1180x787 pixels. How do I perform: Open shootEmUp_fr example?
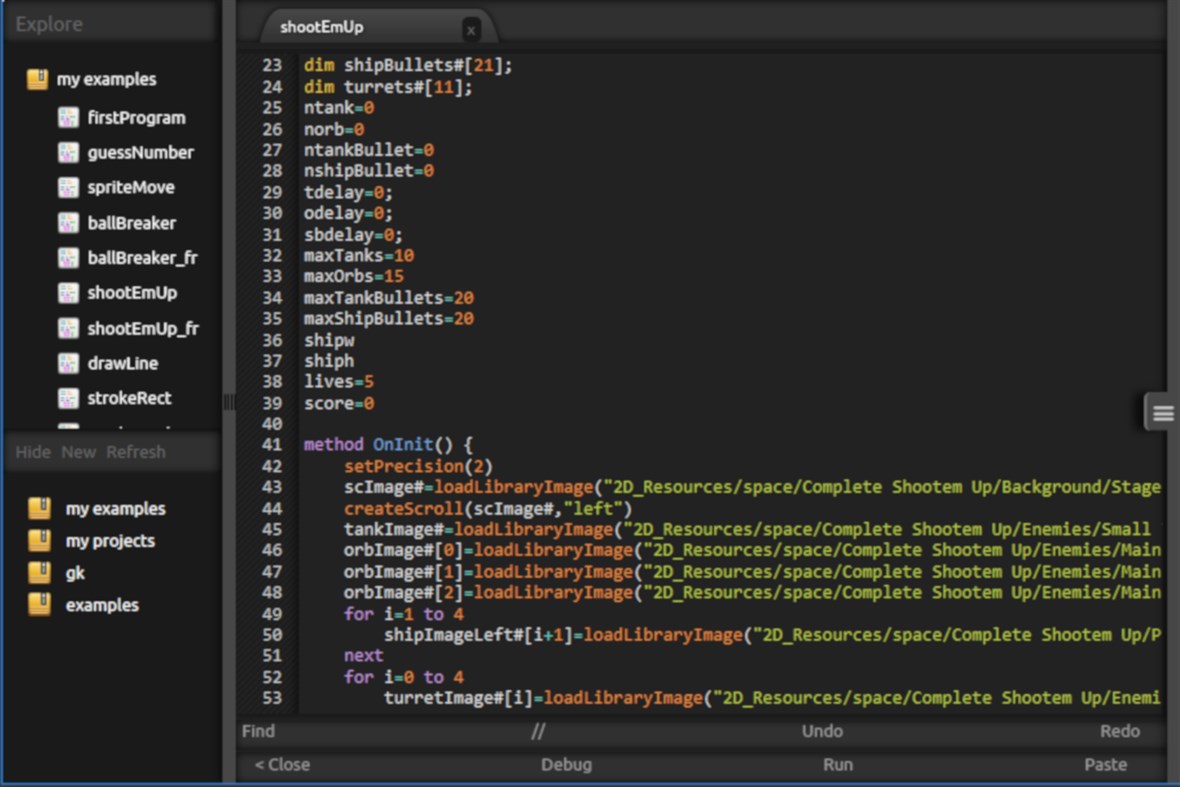tap(143, 328)
